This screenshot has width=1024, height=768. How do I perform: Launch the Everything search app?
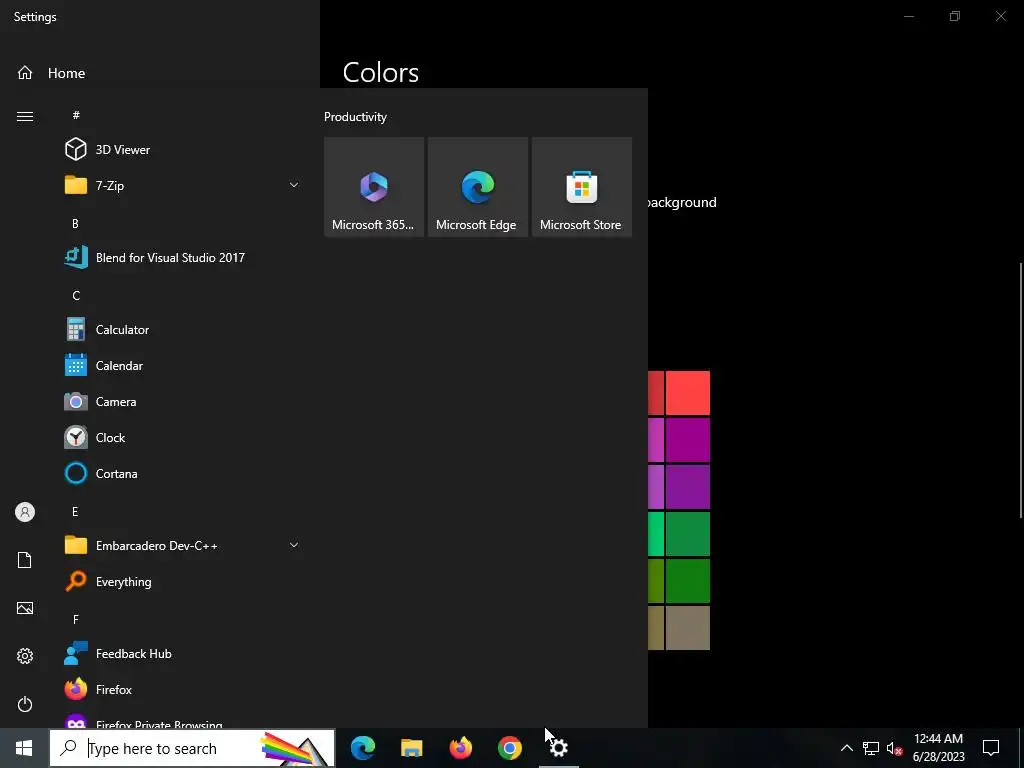click(x=183, y=581)
